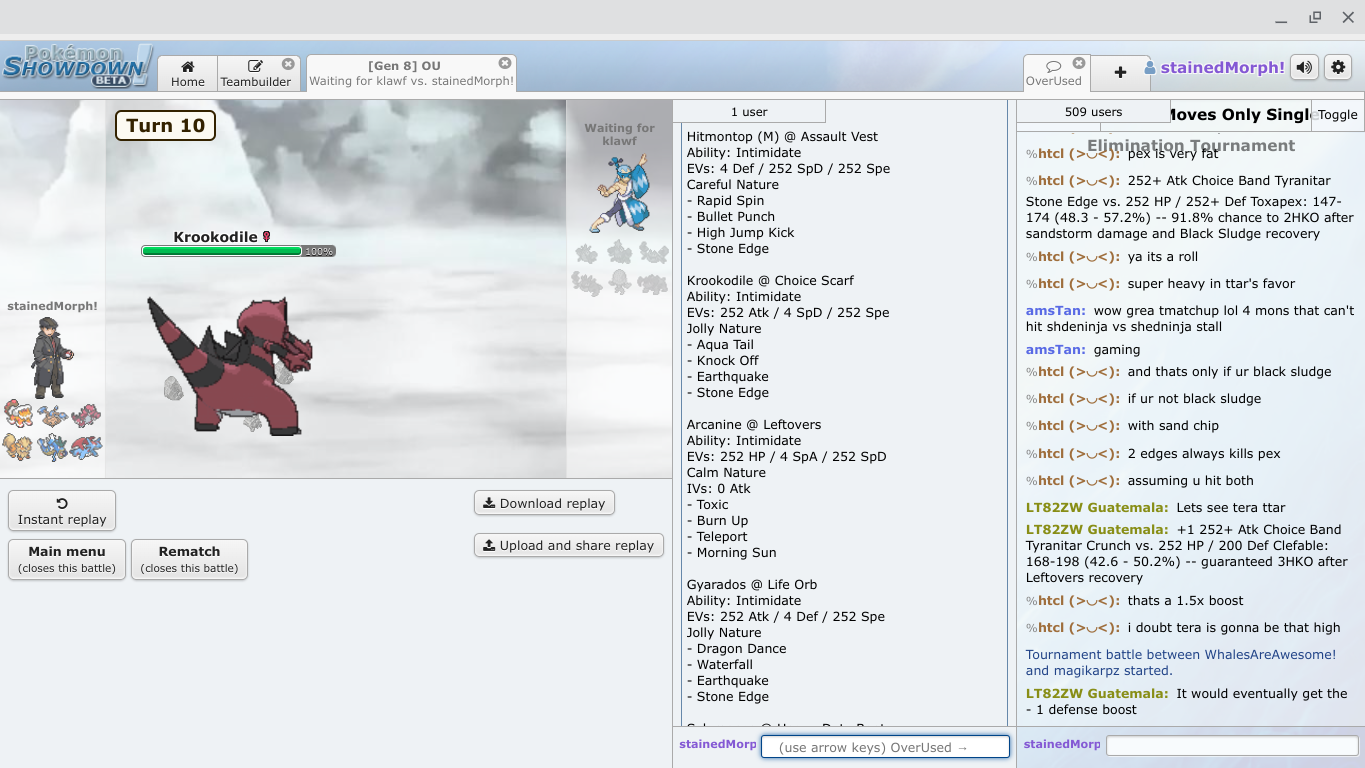Select Salamence team icon under stainedMorph!

85,446
